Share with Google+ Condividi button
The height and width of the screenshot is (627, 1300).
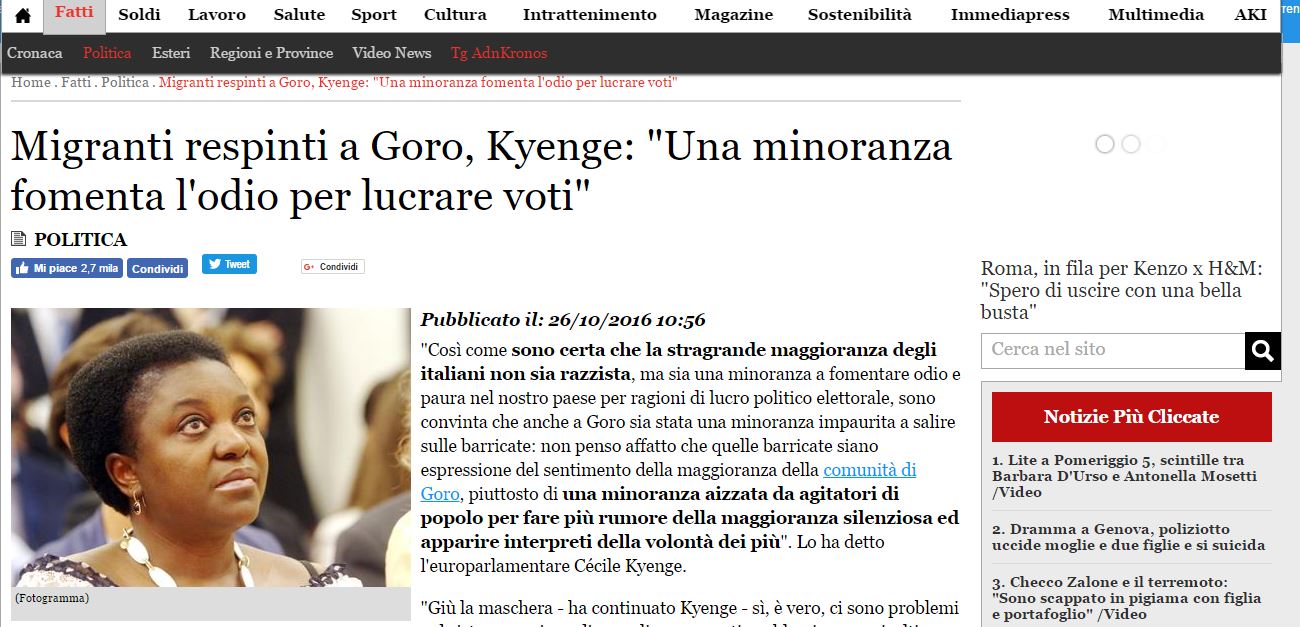click(x=333, y=267)
